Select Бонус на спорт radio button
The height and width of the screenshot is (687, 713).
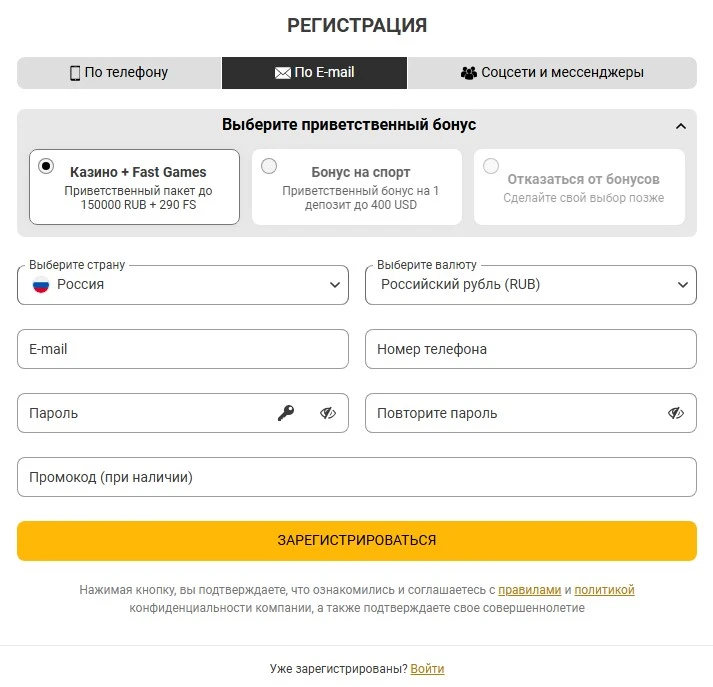click(x=269, y=166)
